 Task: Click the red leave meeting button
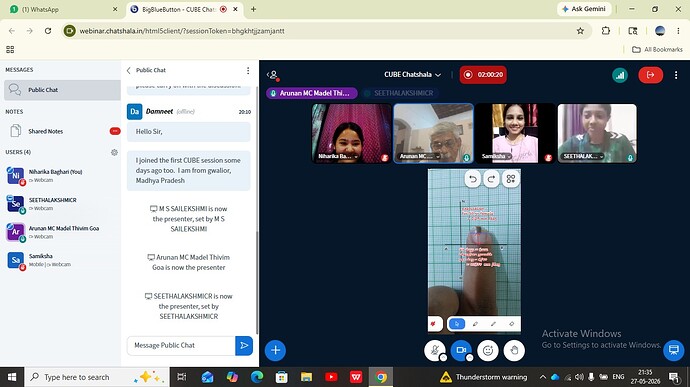[x=650, y=75]
